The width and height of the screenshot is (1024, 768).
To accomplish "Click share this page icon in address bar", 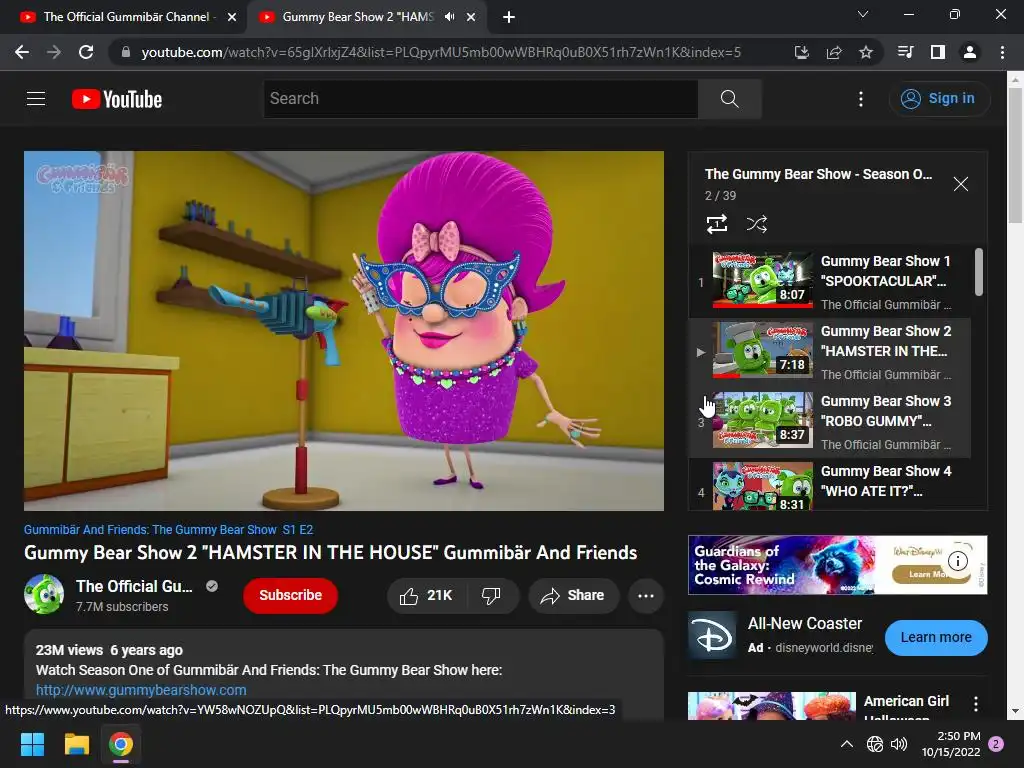I will pos(834,52).
